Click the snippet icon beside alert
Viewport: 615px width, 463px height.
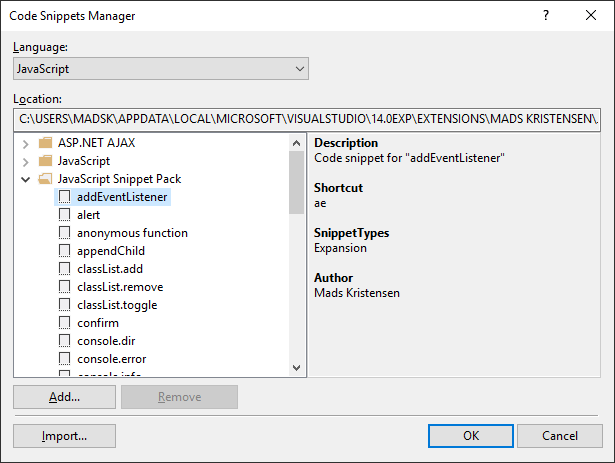click(65, 215)
